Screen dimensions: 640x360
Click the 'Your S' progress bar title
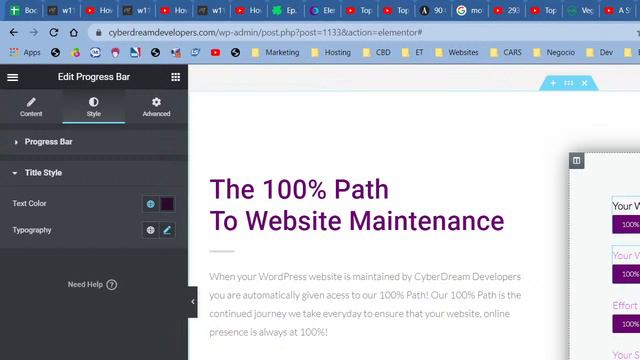pos(626,355)
